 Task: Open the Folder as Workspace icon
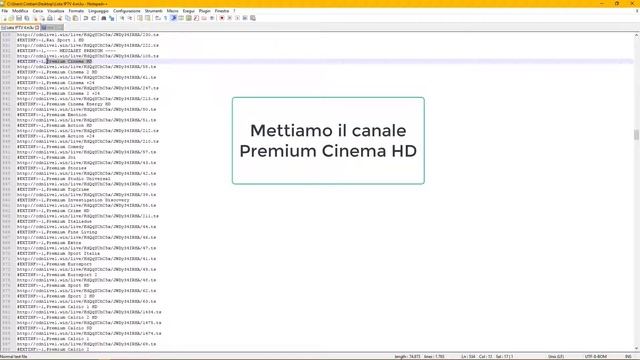click(x=204, y=18)
